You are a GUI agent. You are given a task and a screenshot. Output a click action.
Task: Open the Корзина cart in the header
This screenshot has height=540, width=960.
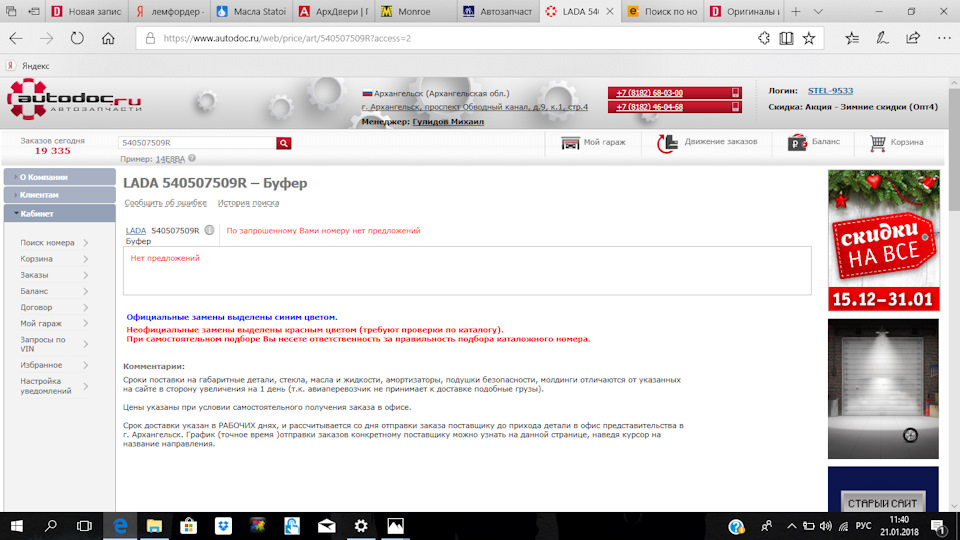tap(897, 143)
